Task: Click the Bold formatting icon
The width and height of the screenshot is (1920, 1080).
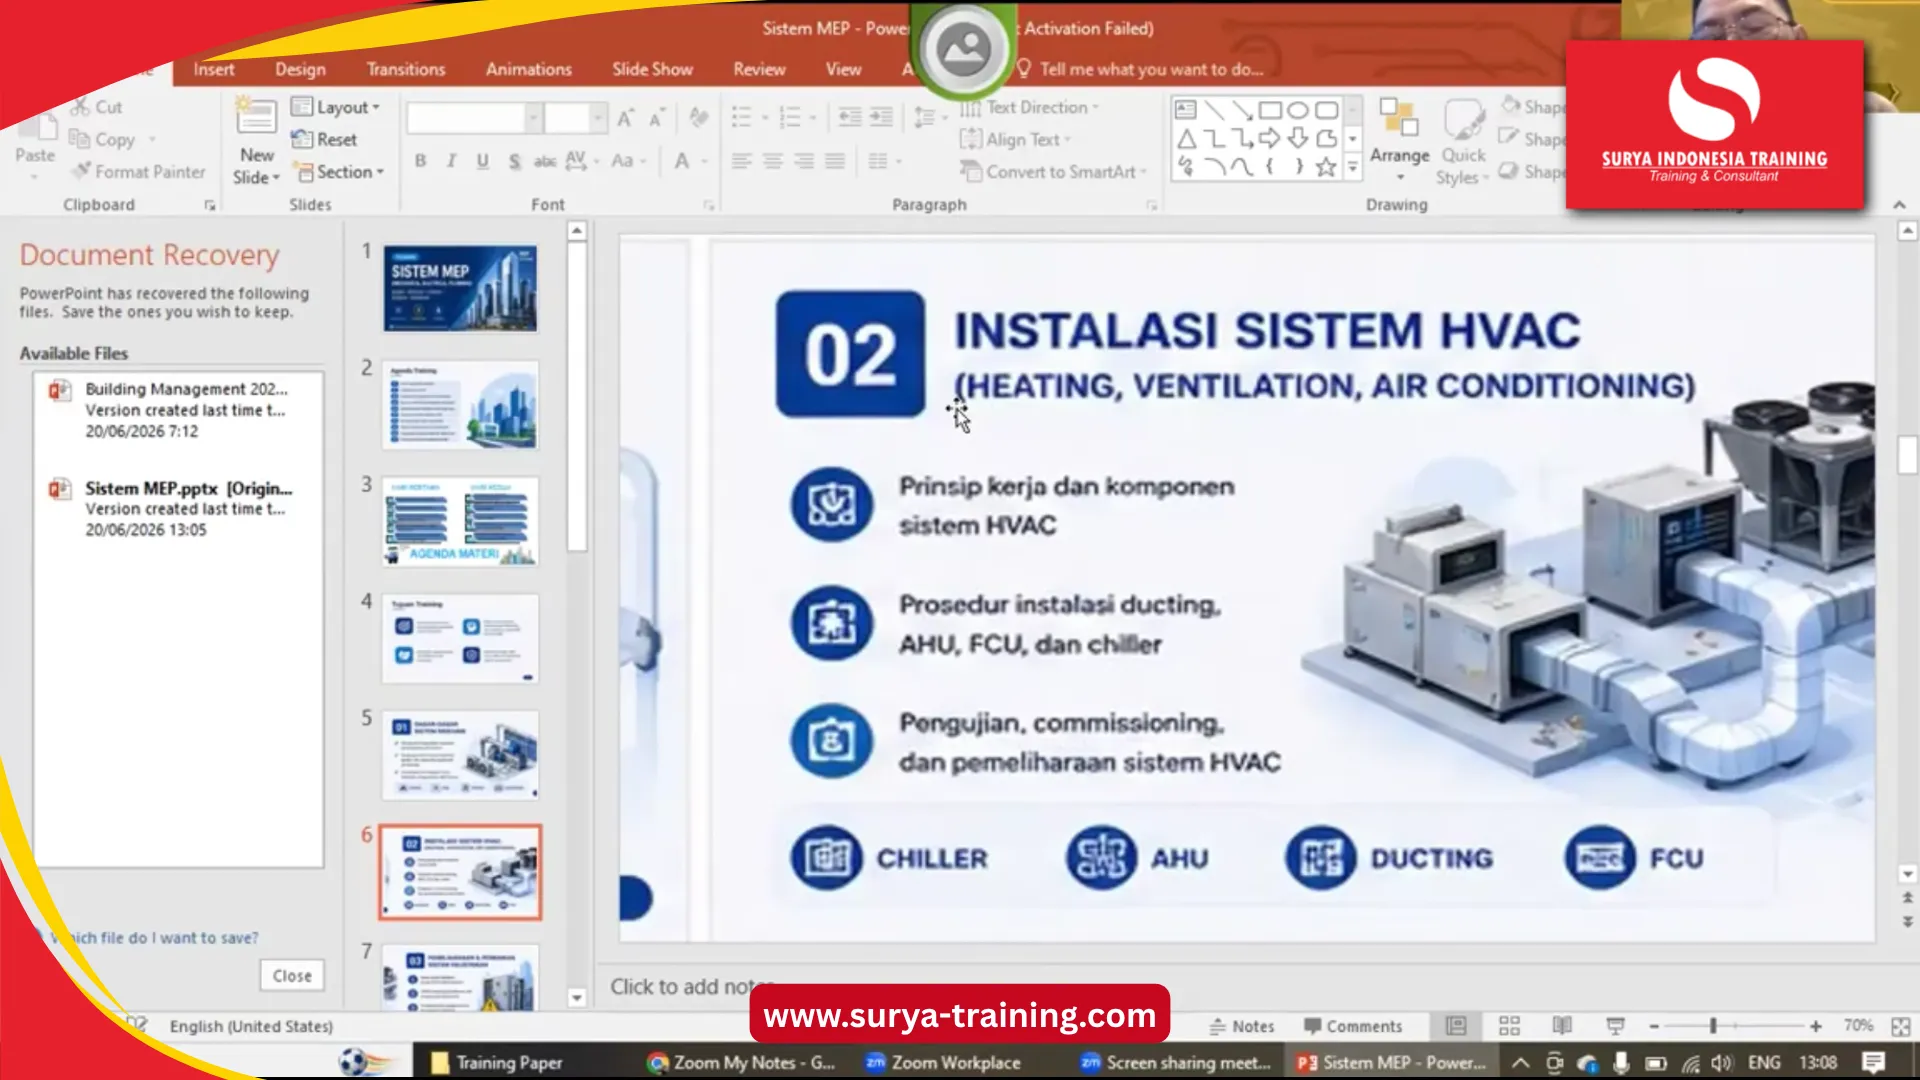Action: point(421,161)
